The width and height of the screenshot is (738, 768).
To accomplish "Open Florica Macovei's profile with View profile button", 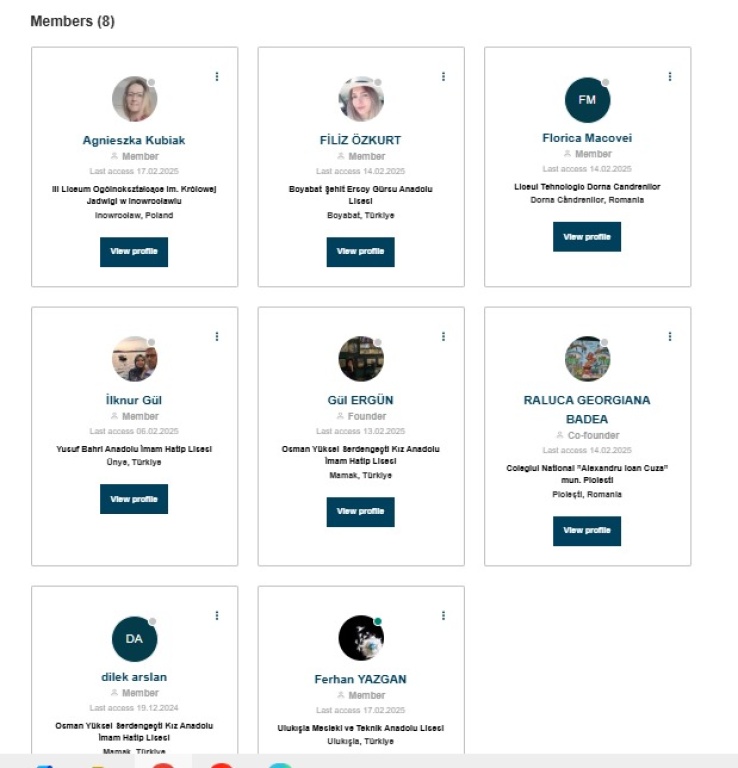I will click(587, 237).
